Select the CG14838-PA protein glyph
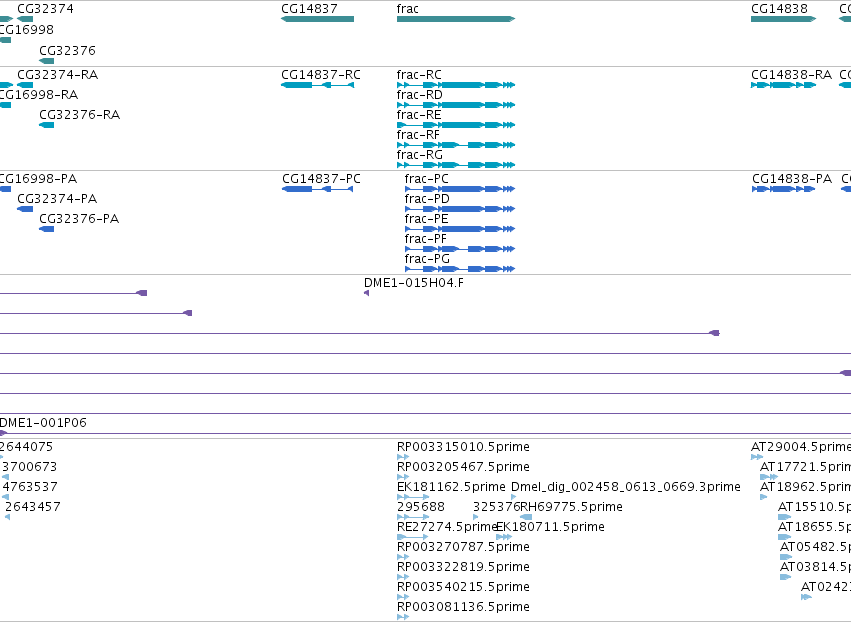Viewport: 851px width, 622px height. tap(784, 189)
